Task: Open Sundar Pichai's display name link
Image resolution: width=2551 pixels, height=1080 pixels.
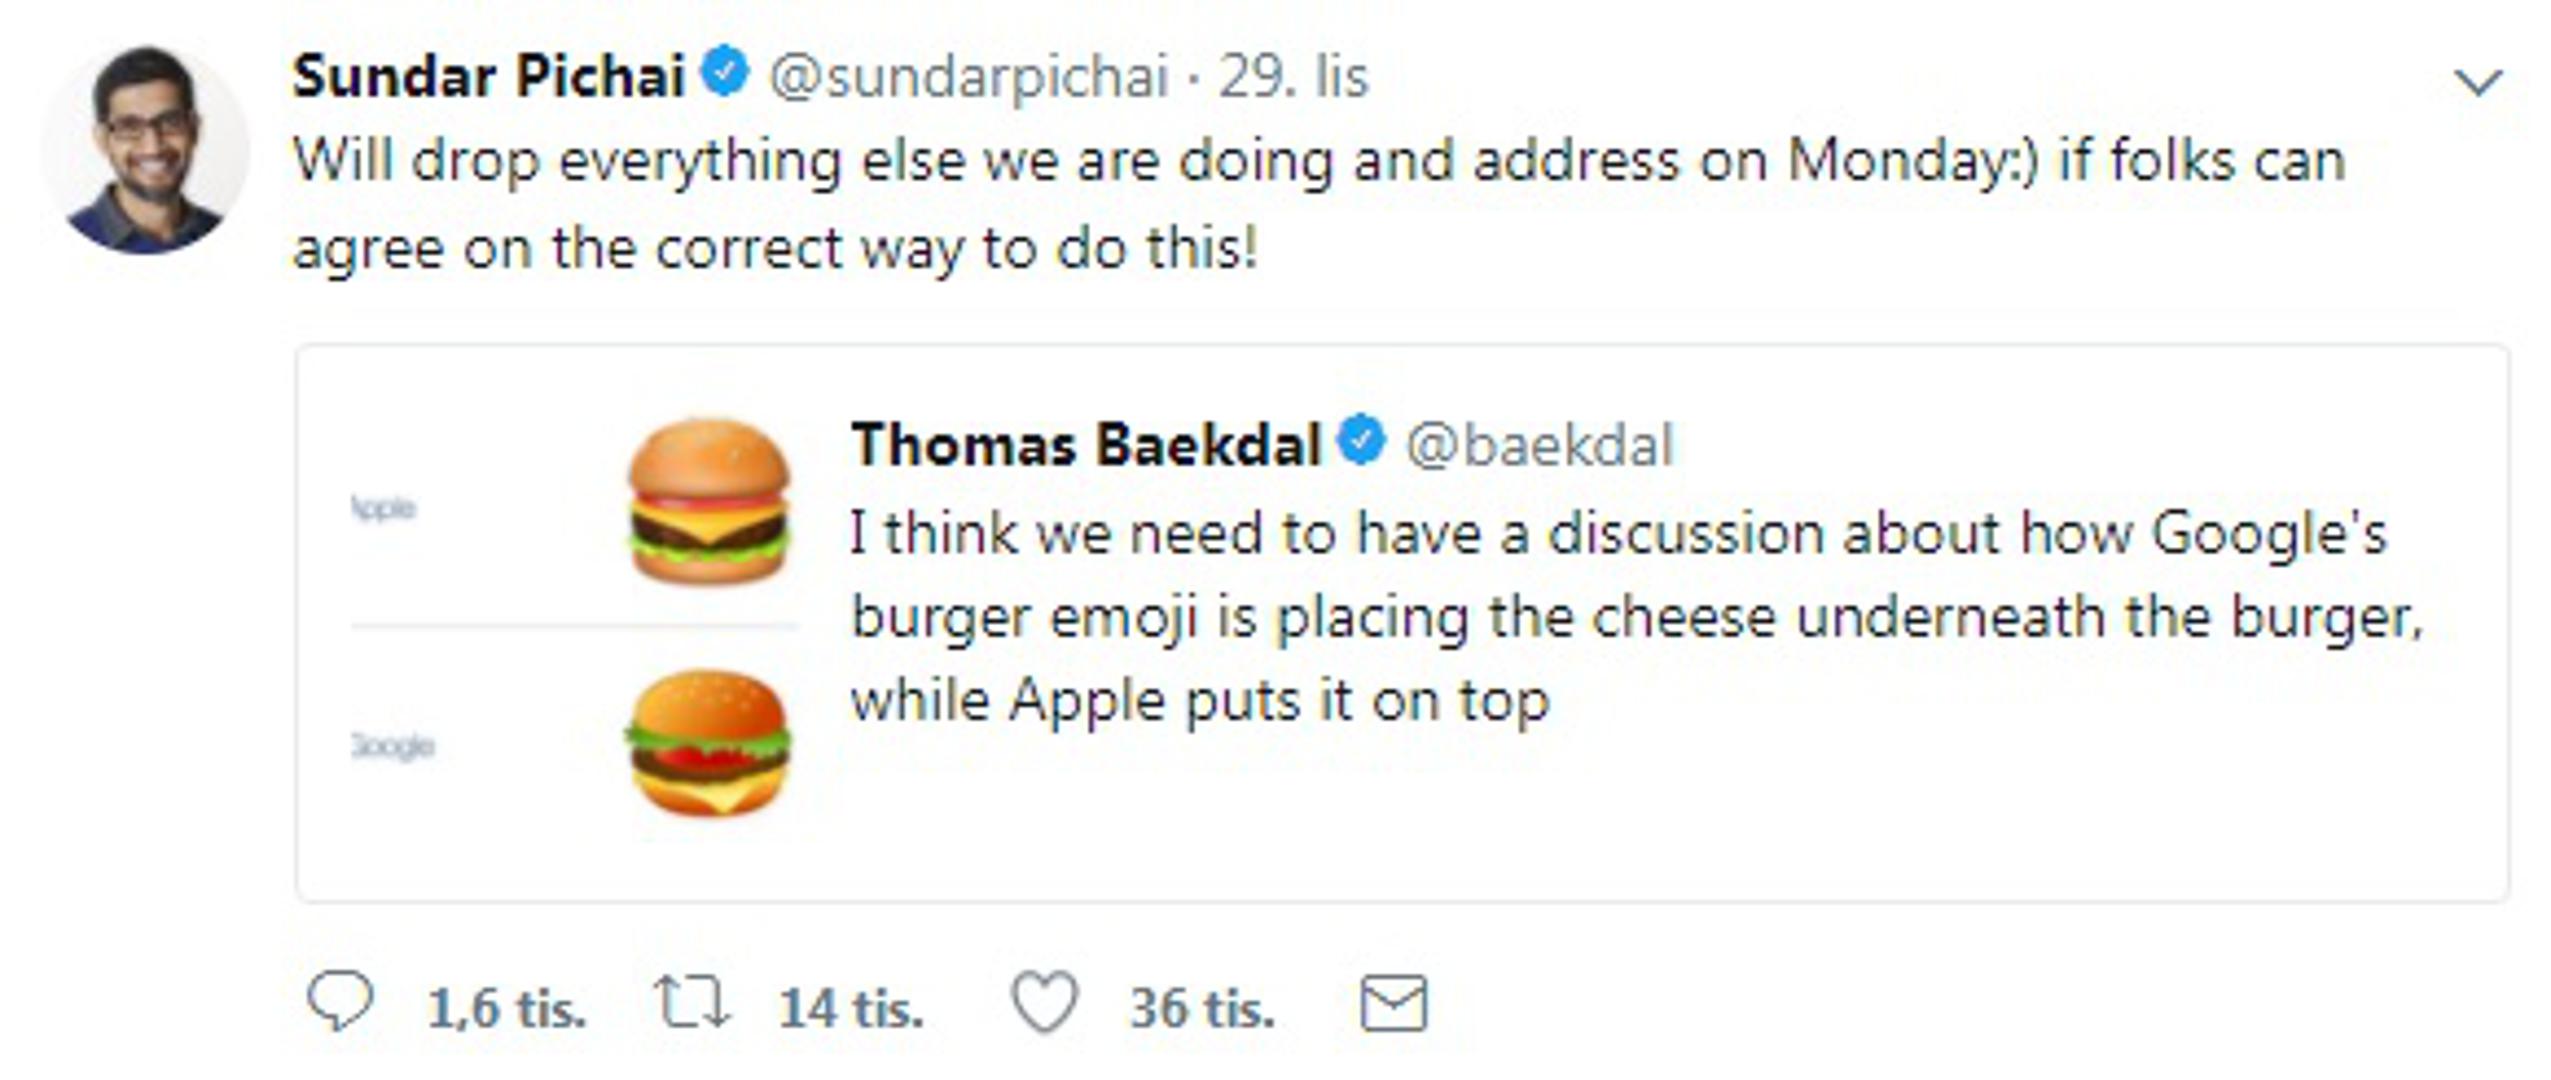Action: 488,76
